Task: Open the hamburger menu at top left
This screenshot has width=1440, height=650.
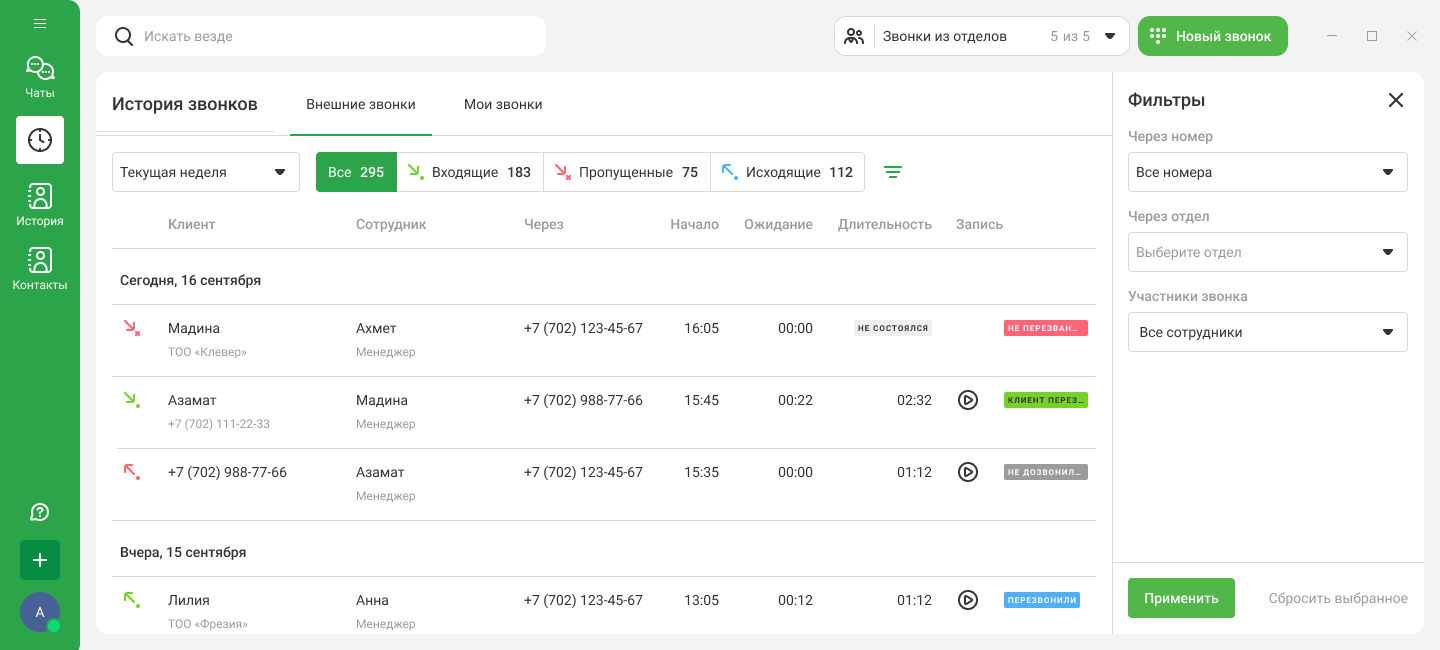Action: pos(40,23)
